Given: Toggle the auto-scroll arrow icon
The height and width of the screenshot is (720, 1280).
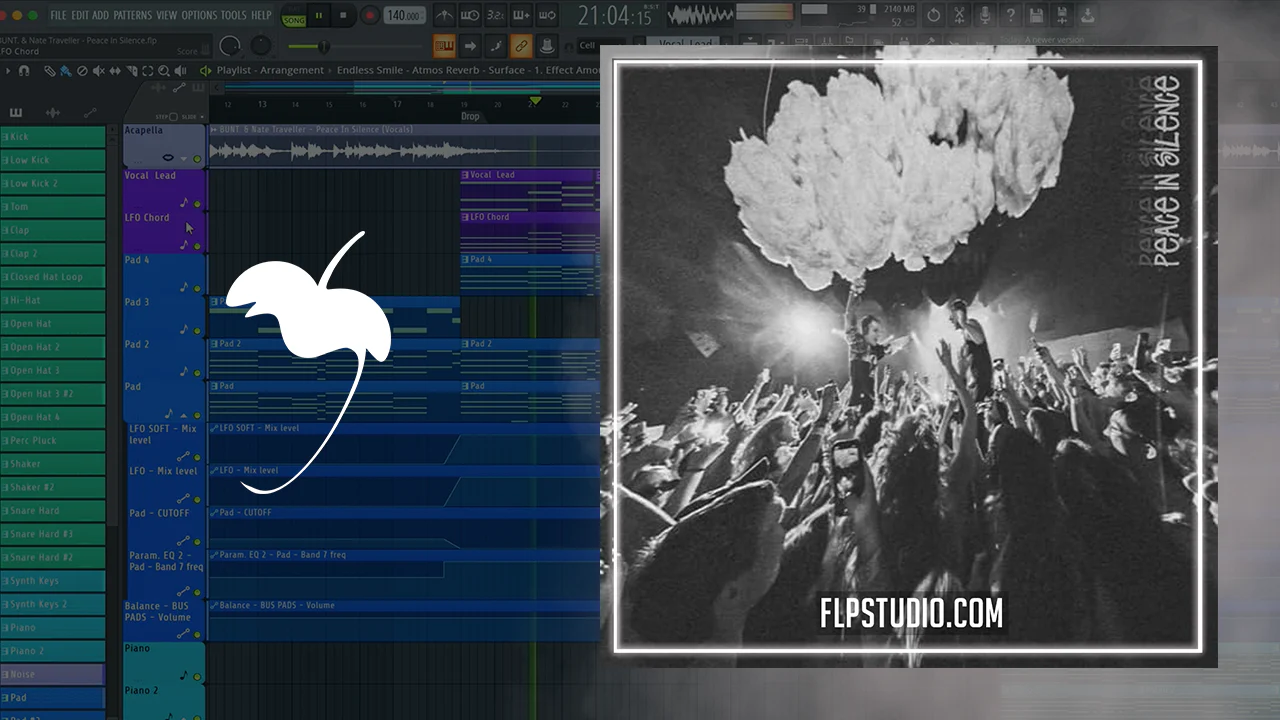Looking at the screenshot, I should [470, 46].
